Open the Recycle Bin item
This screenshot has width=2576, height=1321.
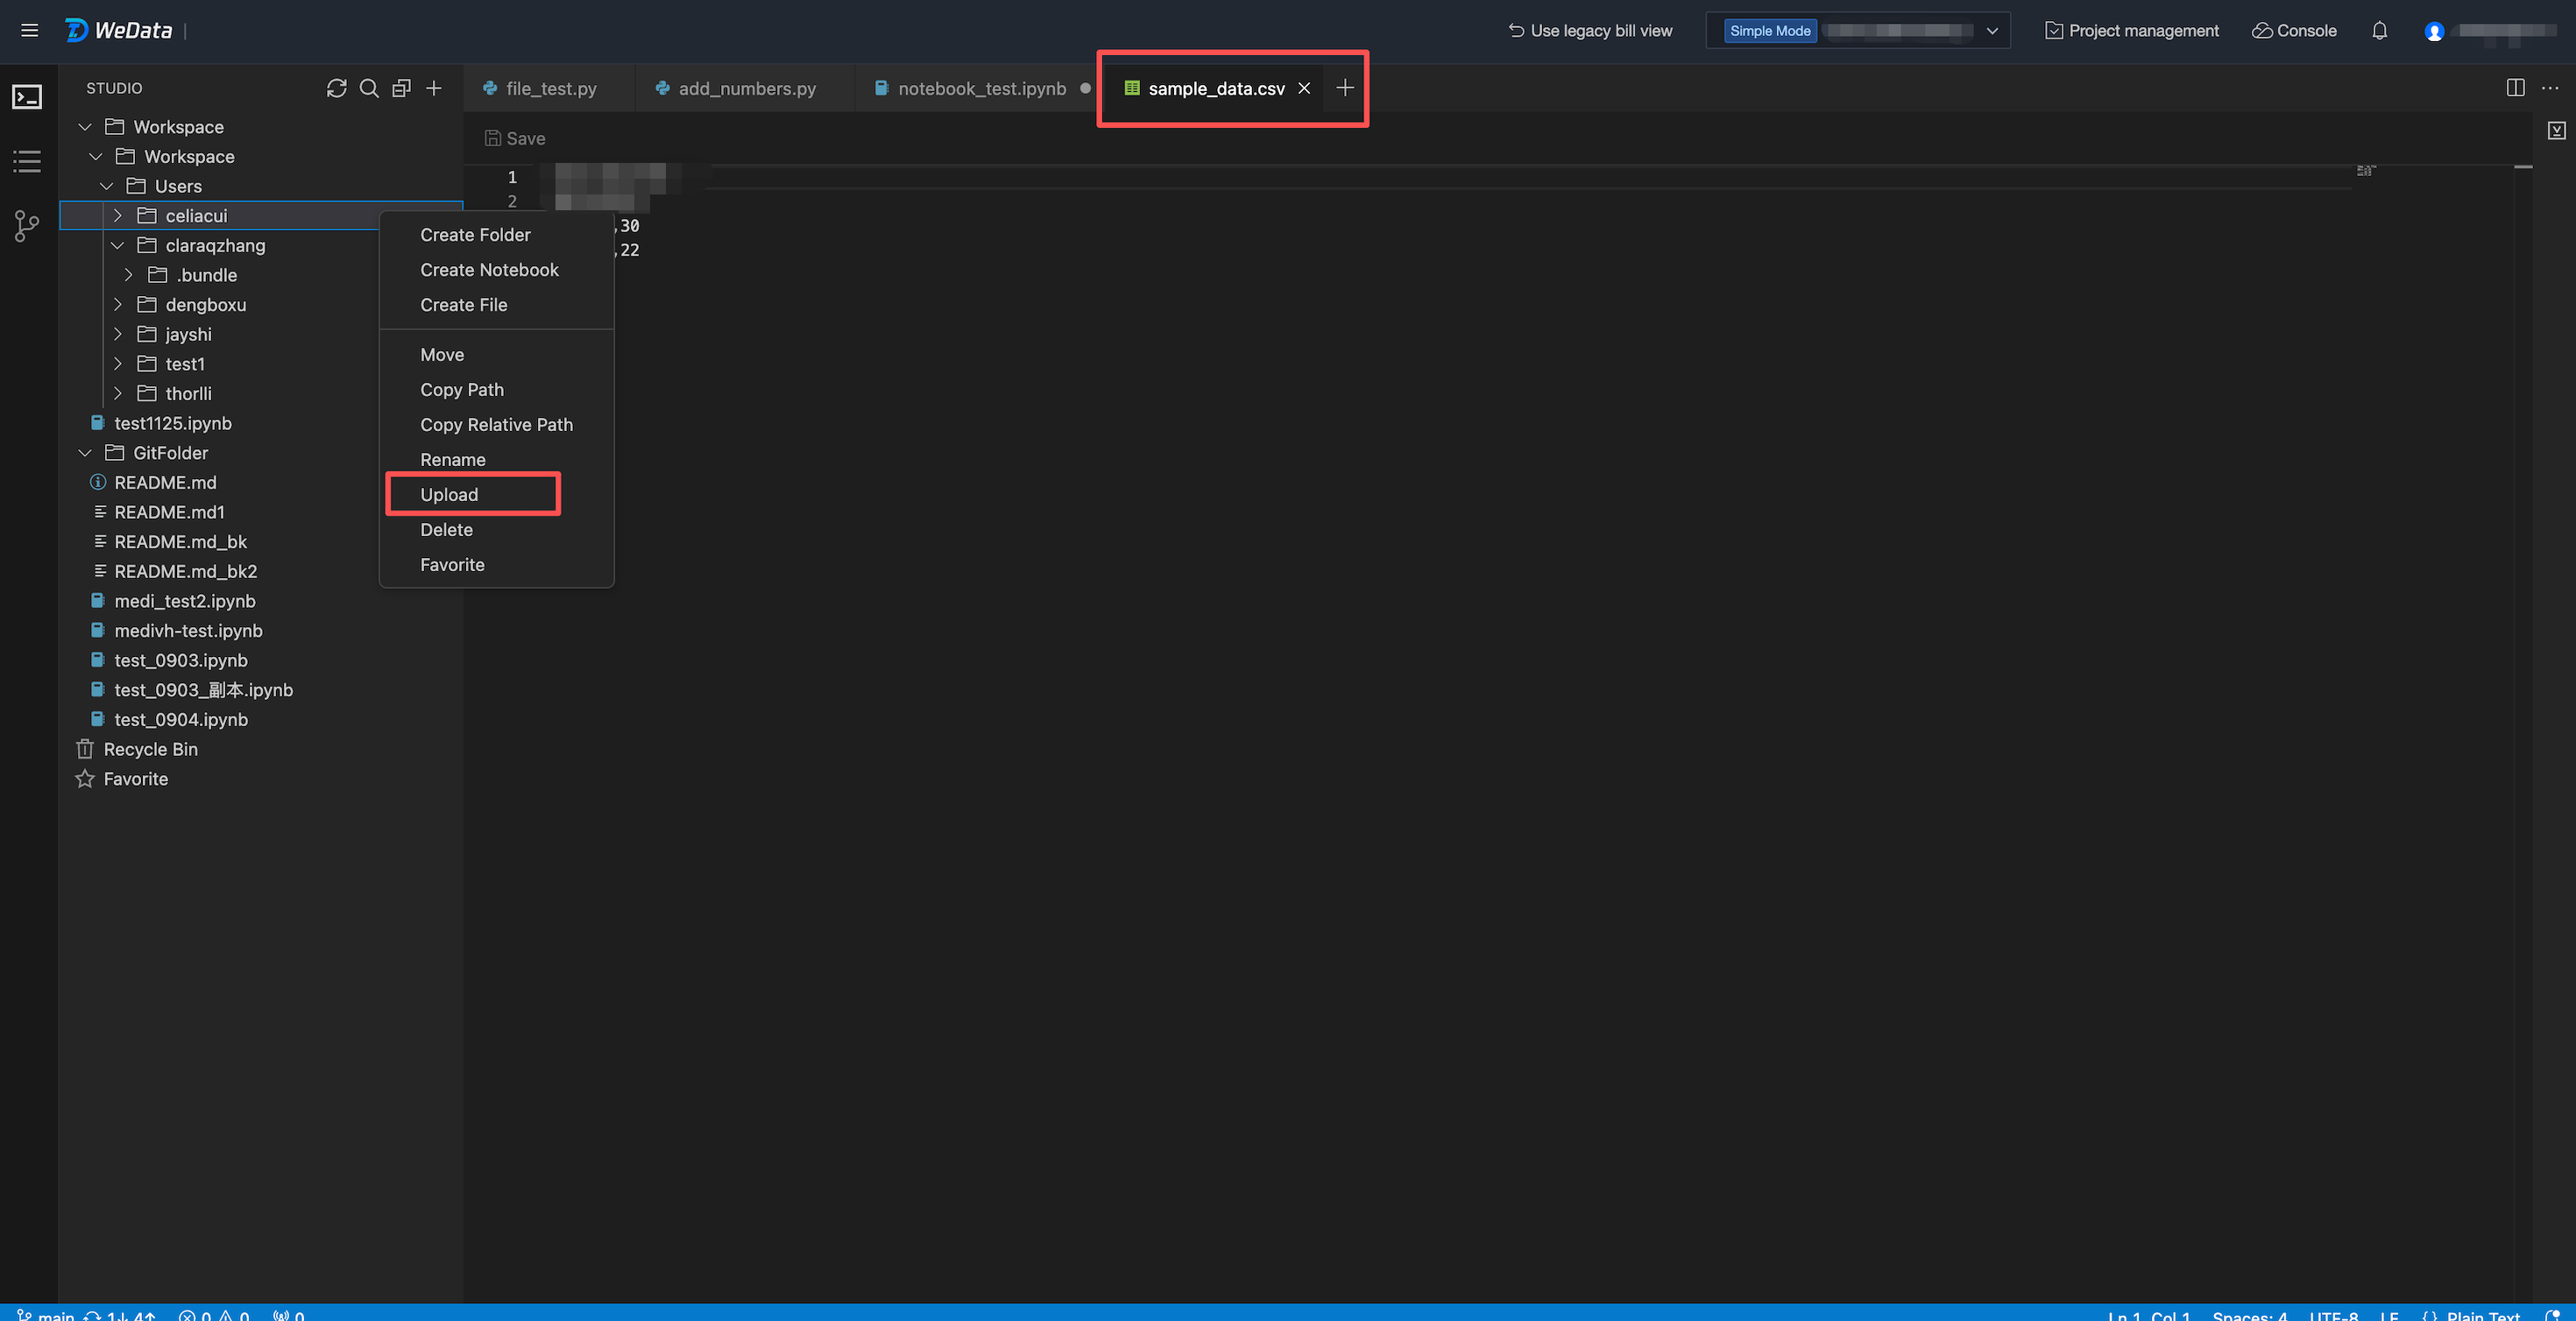(150, 749)
